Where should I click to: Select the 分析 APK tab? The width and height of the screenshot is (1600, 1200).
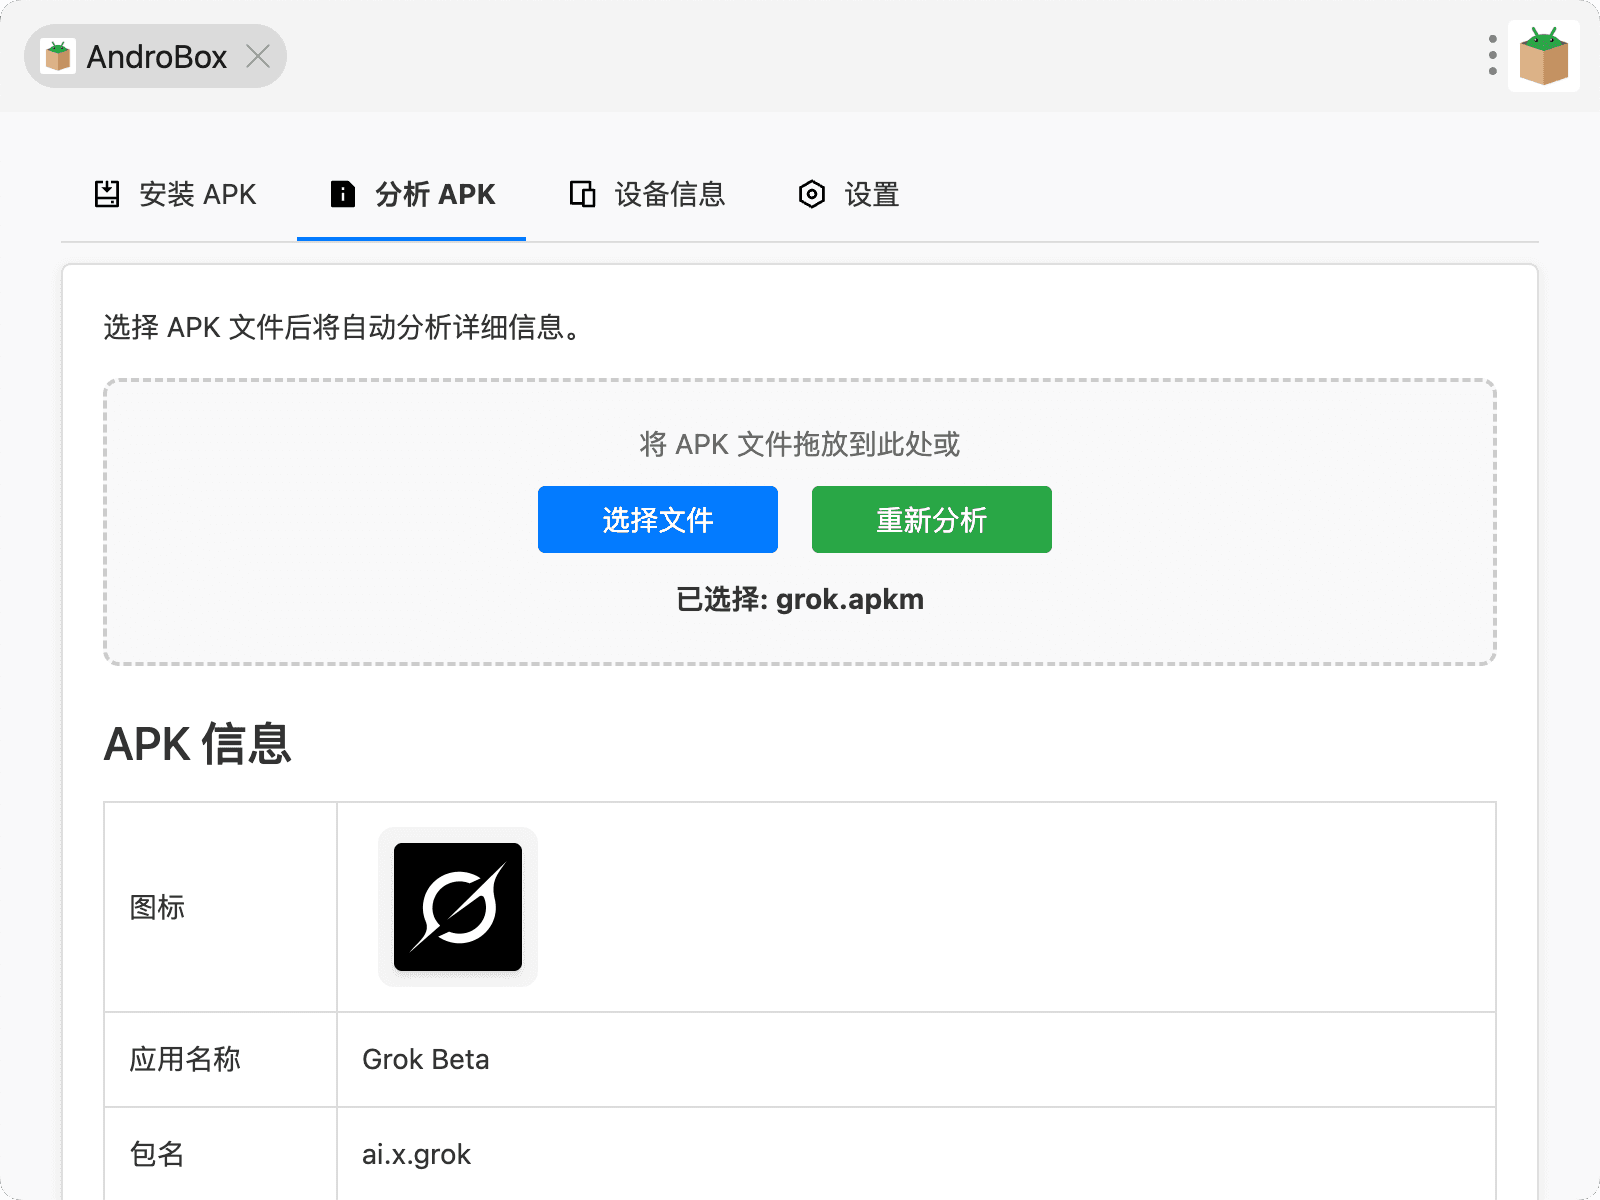click(411, 194)
